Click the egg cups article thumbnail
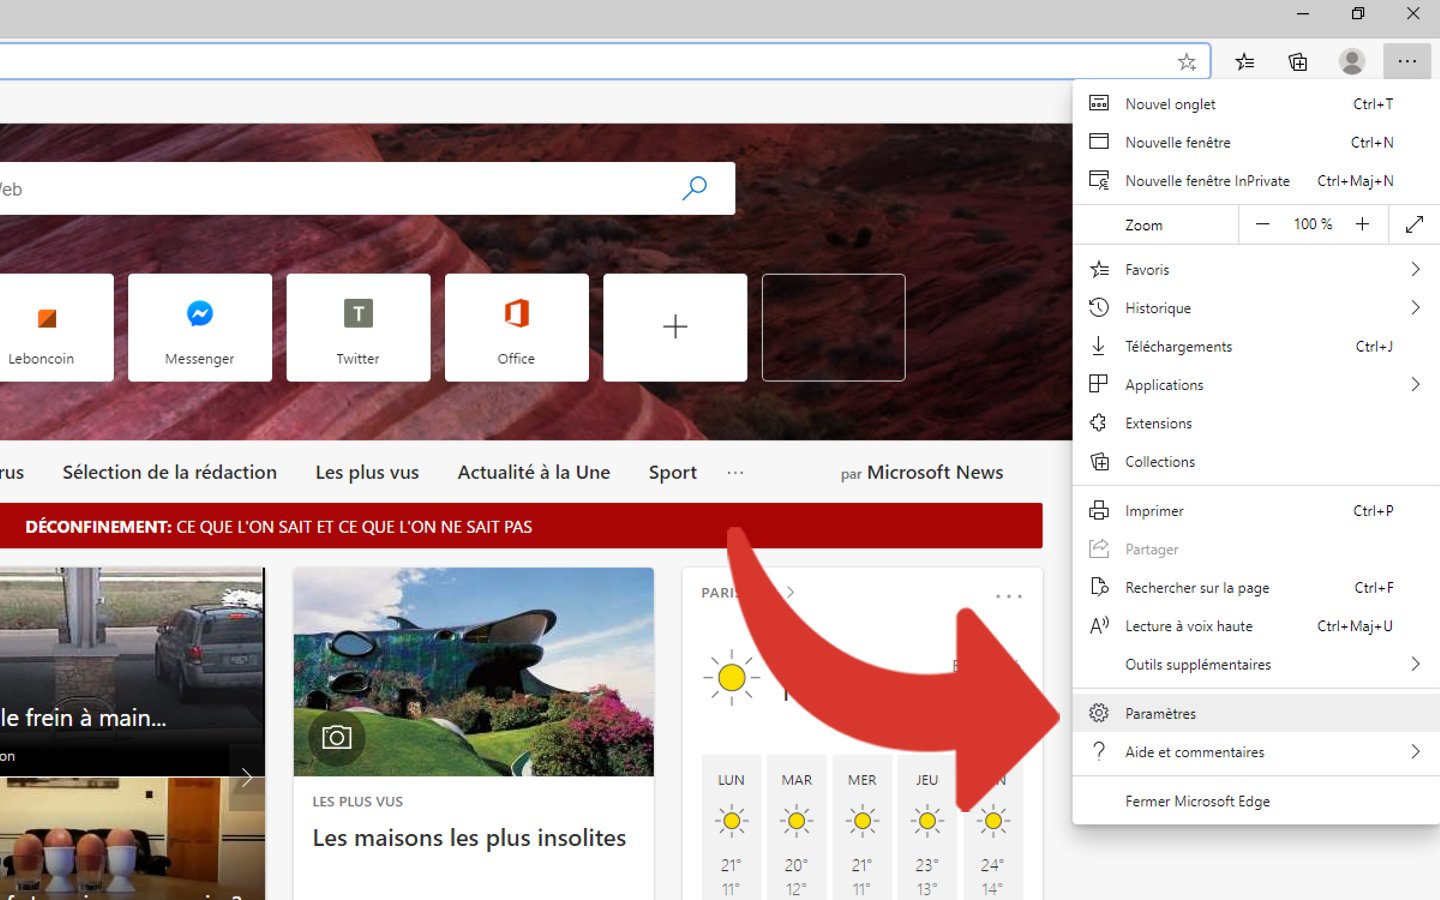The image size is (1440, 900). pyautogui.click(x=132, y=838)
